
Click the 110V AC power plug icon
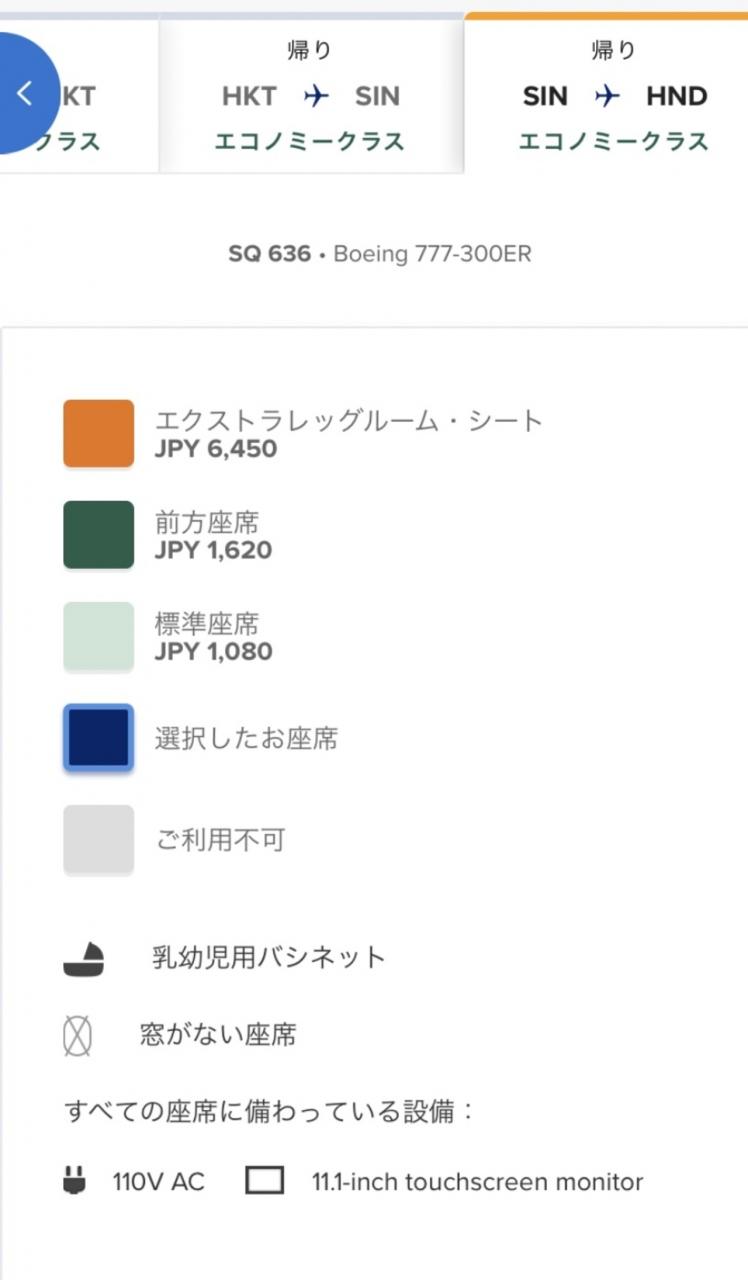click(74, 1182)
